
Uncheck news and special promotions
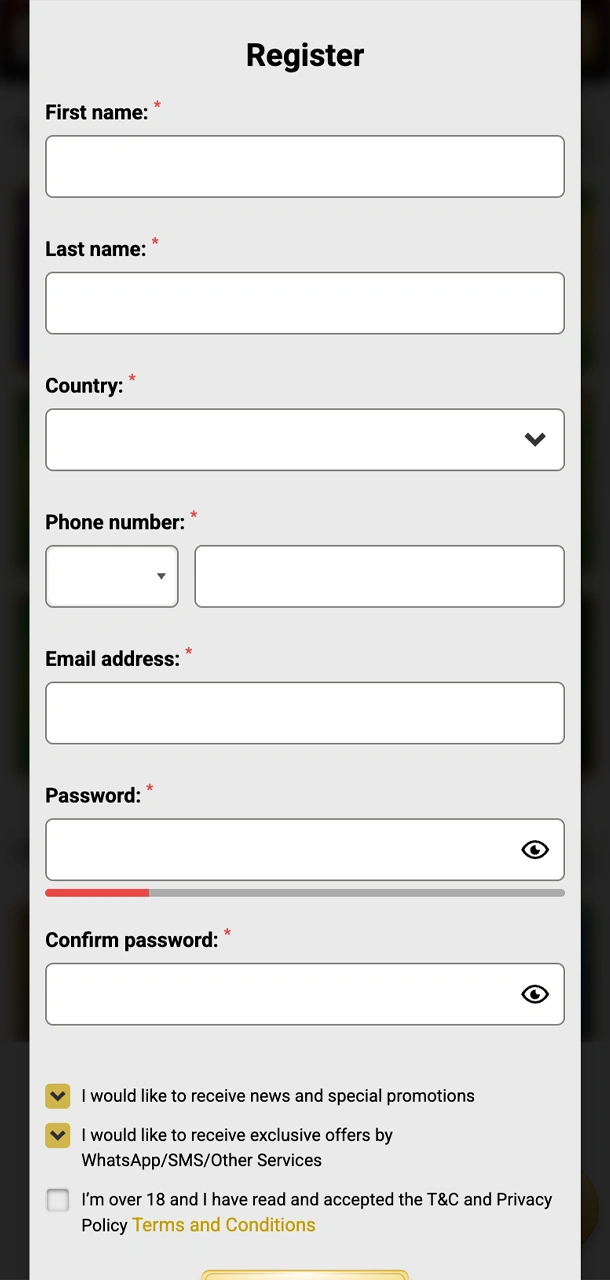pos(57,1095)
